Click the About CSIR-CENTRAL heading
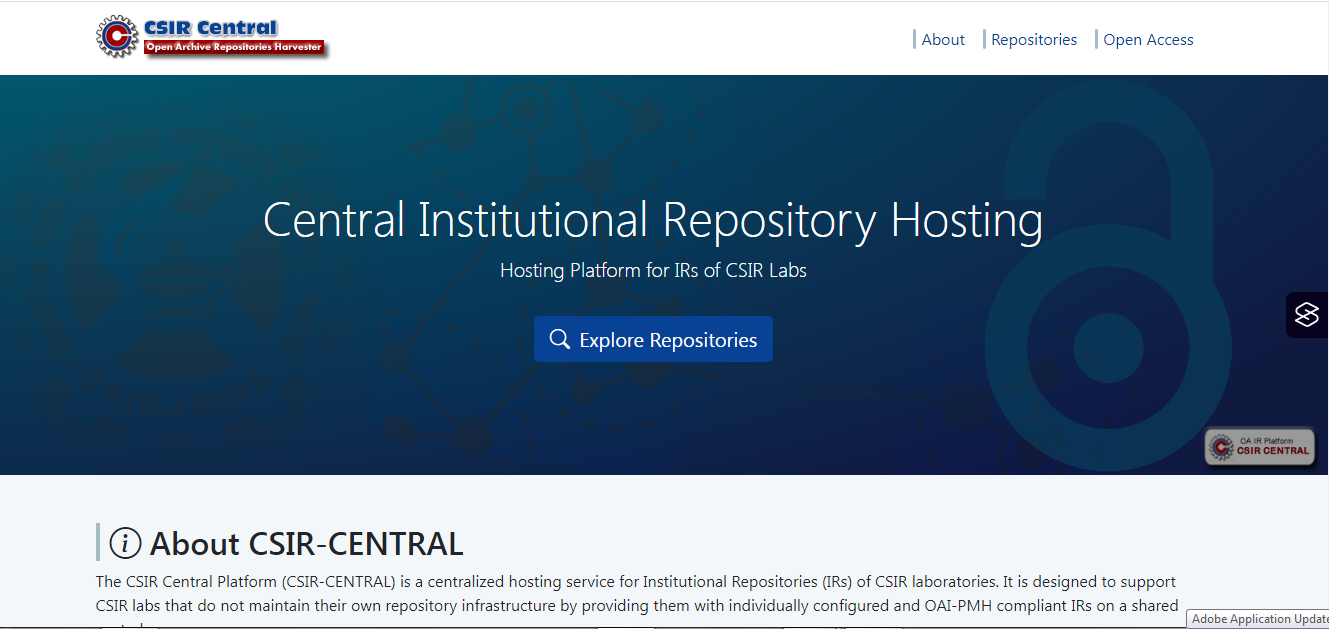The height and width of the screenshot is (629, 1329). pyautogui.click(x=306, y=544)
